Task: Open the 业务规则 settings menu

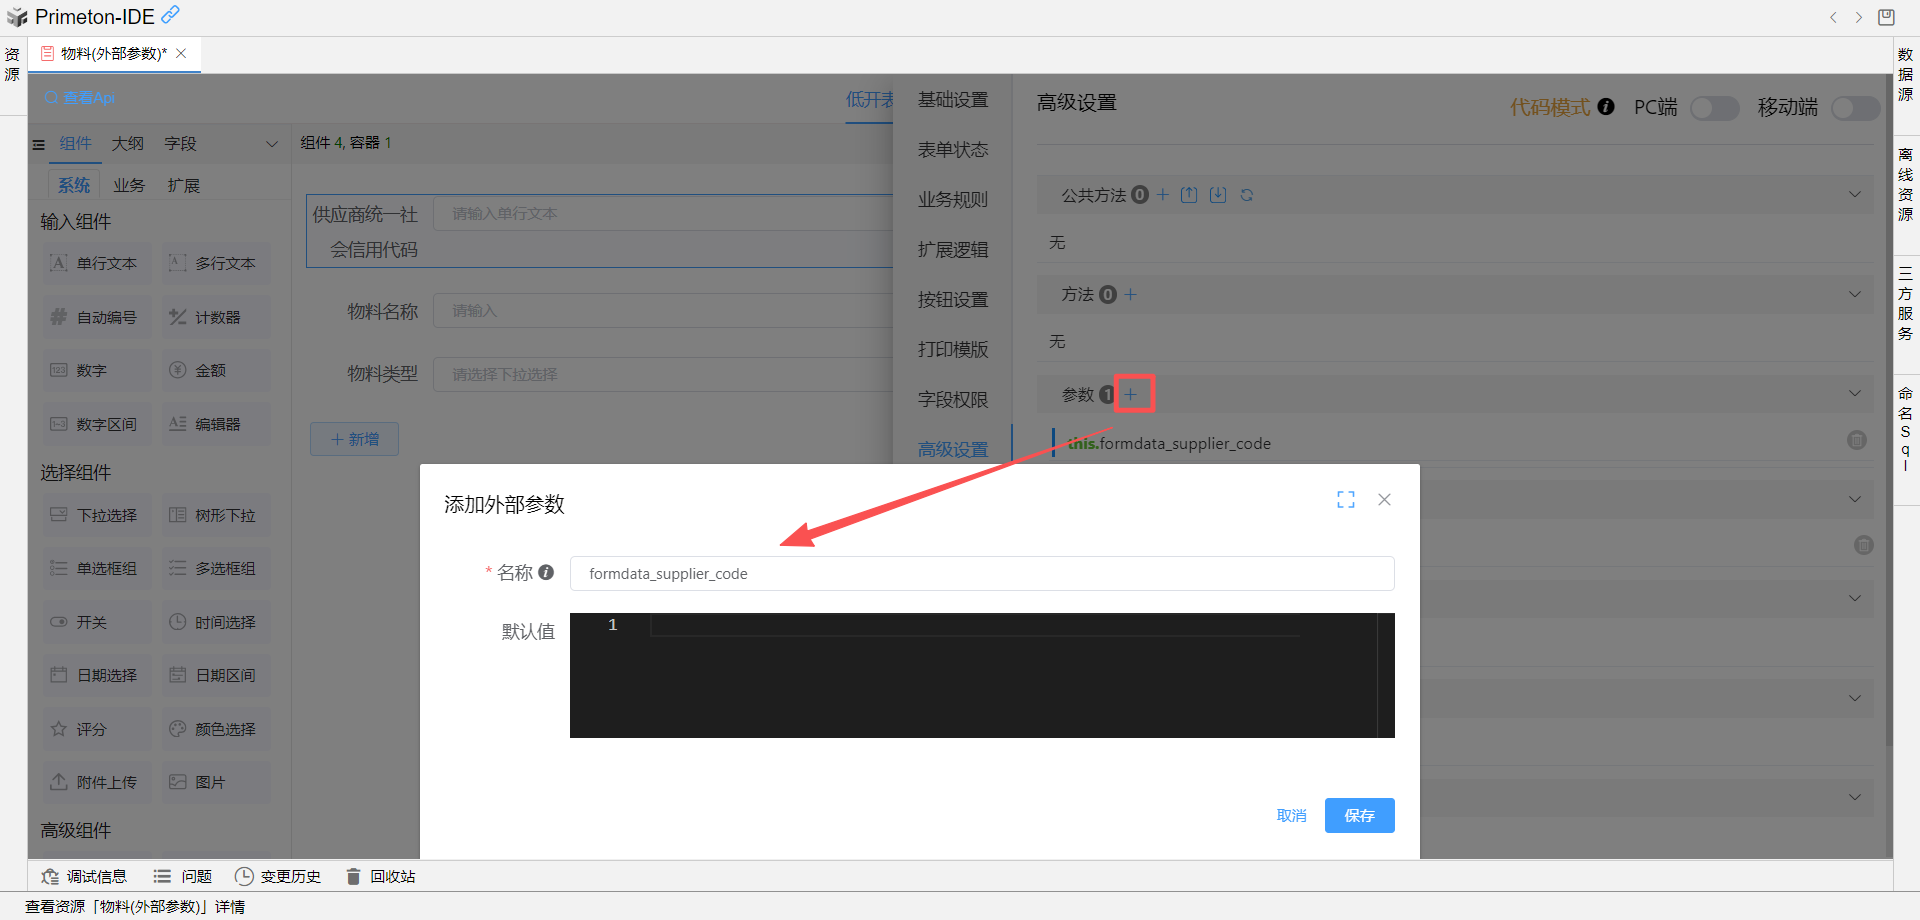Action: (x=952, y=200)
